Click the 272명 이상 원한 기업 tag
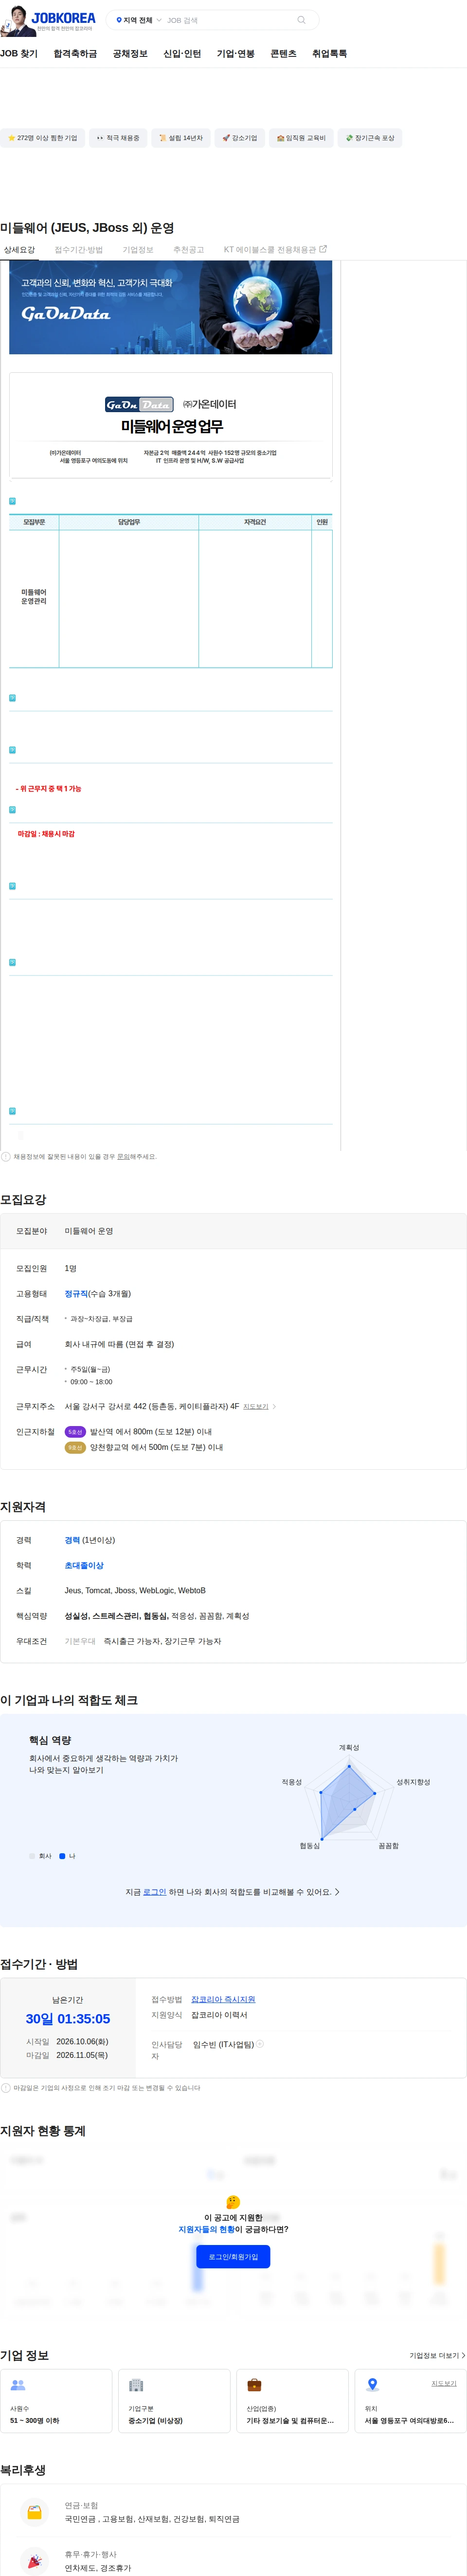Image resolution: width=467 pixels, height=2576 pixels. point(42,138)
